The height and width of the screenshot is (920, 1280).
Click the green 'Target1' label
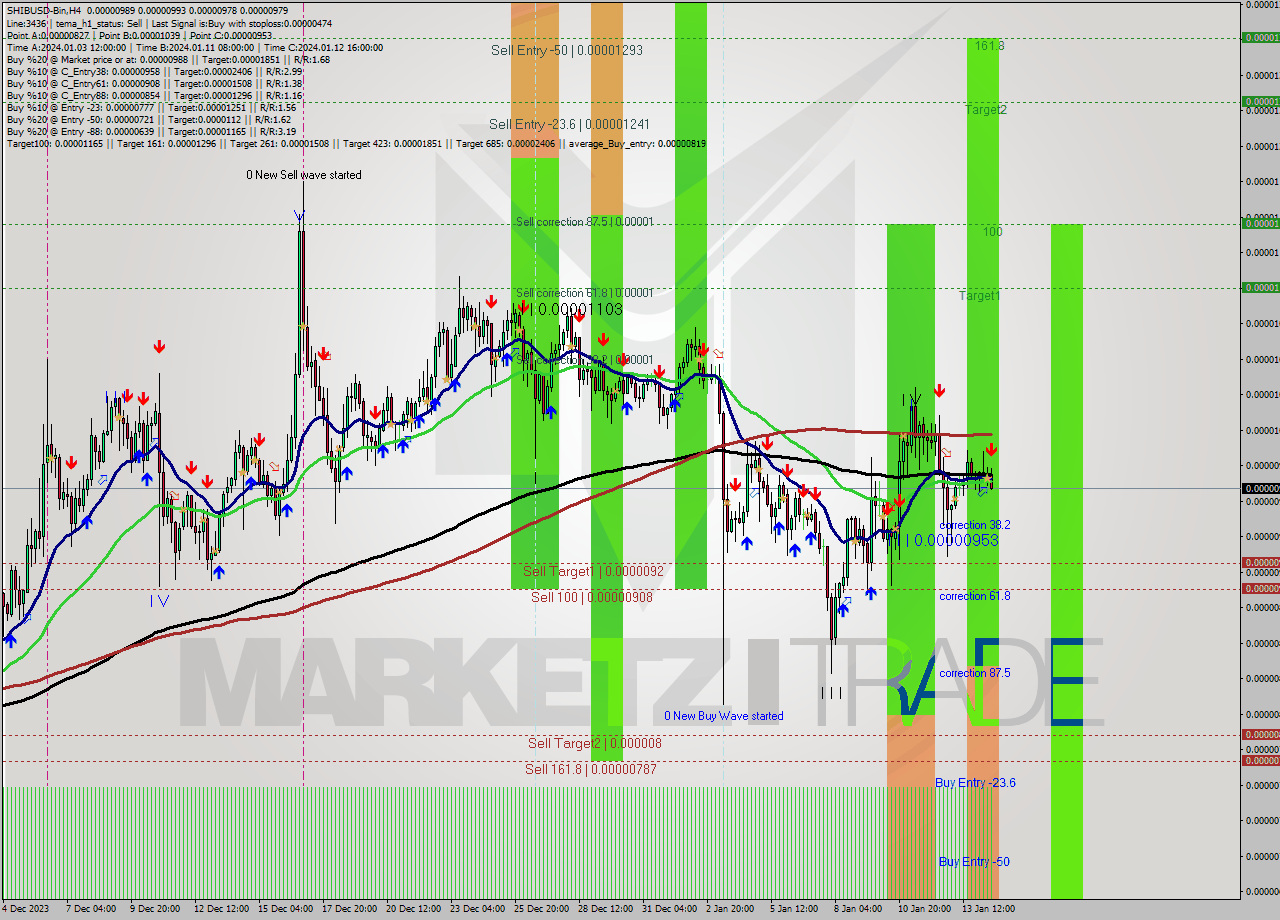[979, 296]
